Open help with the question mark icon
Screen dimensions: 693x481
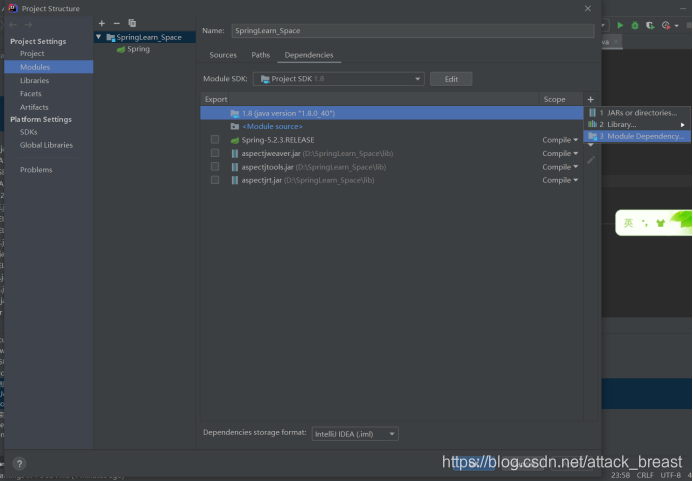[x=19, y=463]
